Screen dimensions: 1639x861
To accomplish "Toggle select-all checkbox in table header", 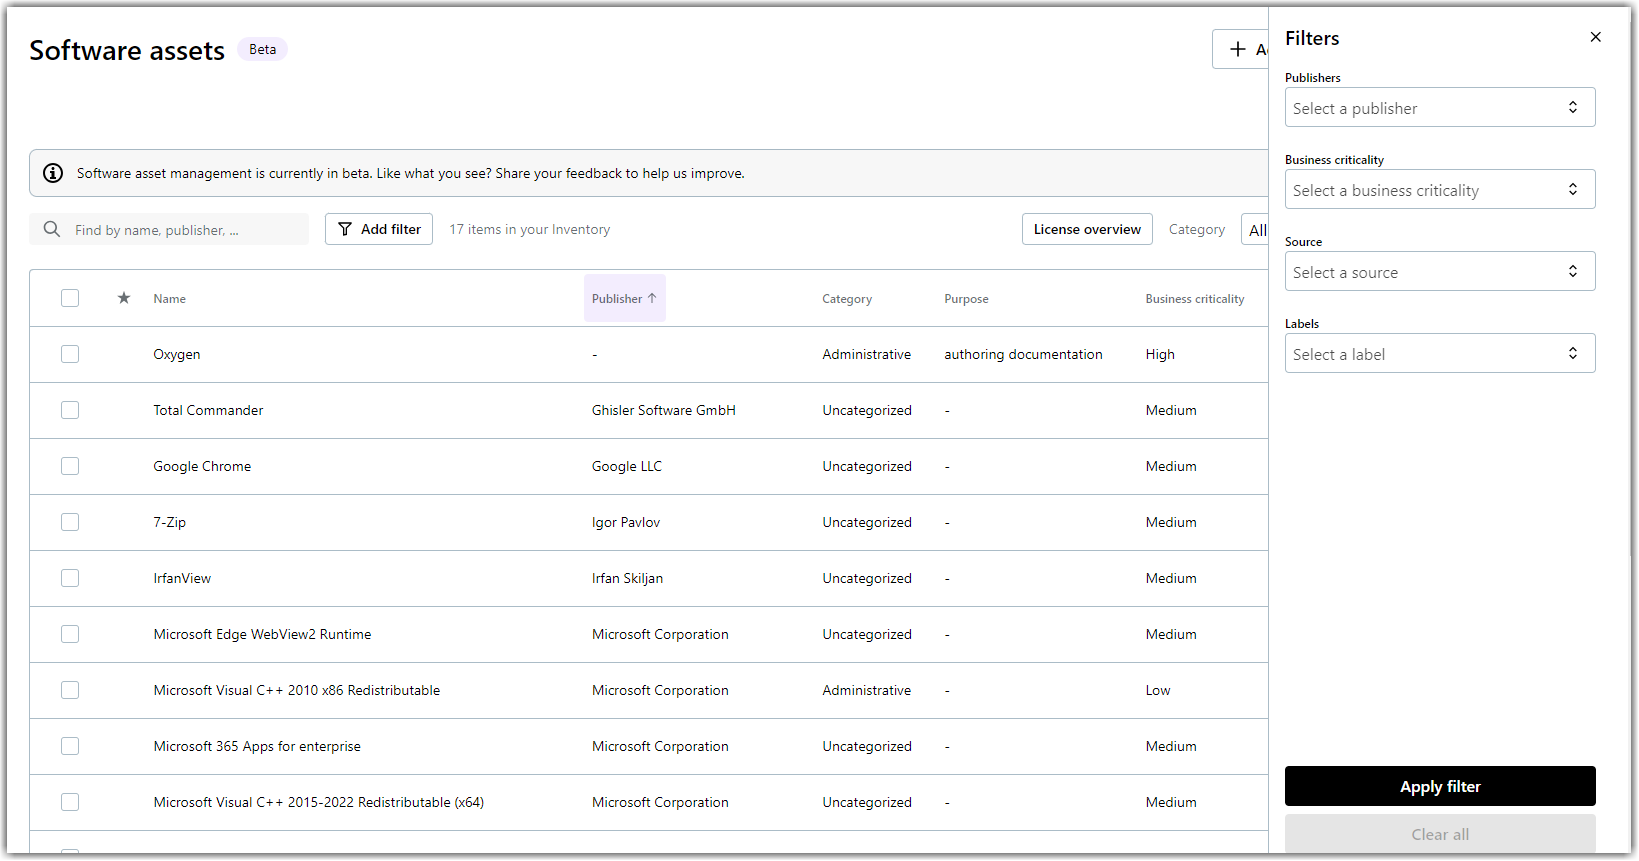I will [x=70, y=298].
